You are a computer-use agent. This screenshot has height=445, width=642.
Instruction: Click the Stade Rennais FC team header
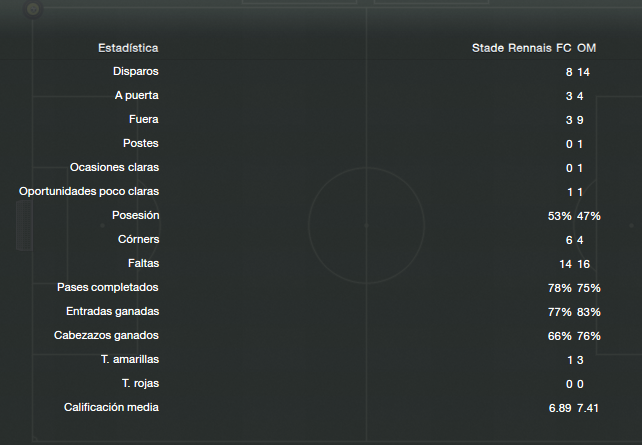pyautogui.click(x=521, y=48)
